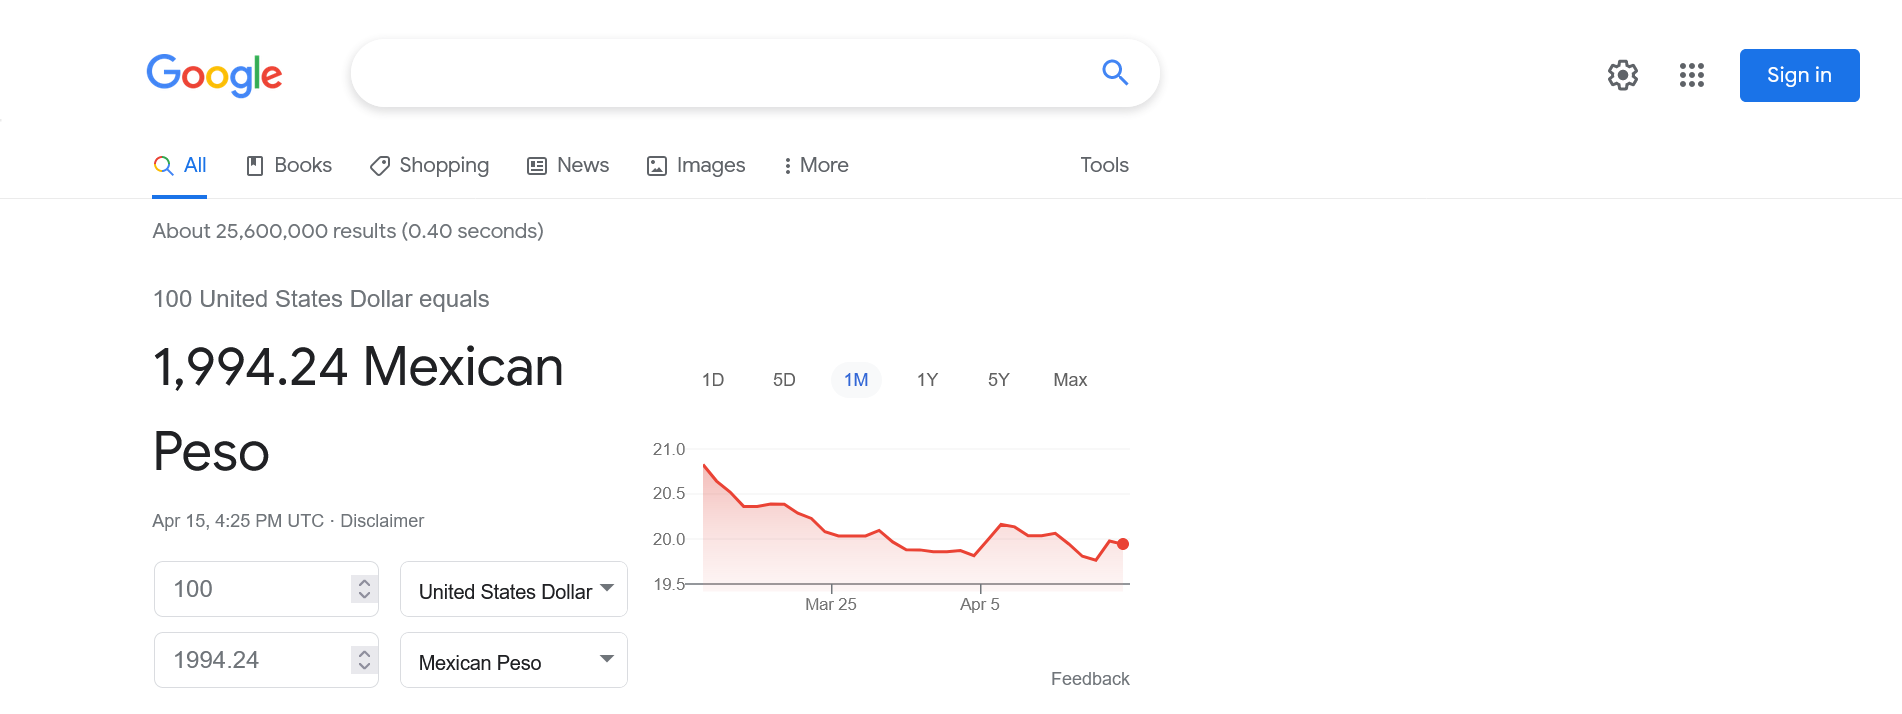This screenshot has width=1902, height=714.
Task: Open the Tools menu
Action: [x=1104, y=165]
